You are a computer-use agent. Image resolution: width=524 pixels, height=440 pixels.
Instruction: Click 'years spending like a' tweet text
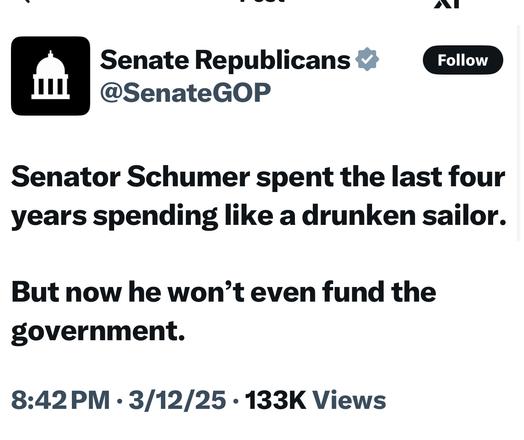(x=153, y=216)
